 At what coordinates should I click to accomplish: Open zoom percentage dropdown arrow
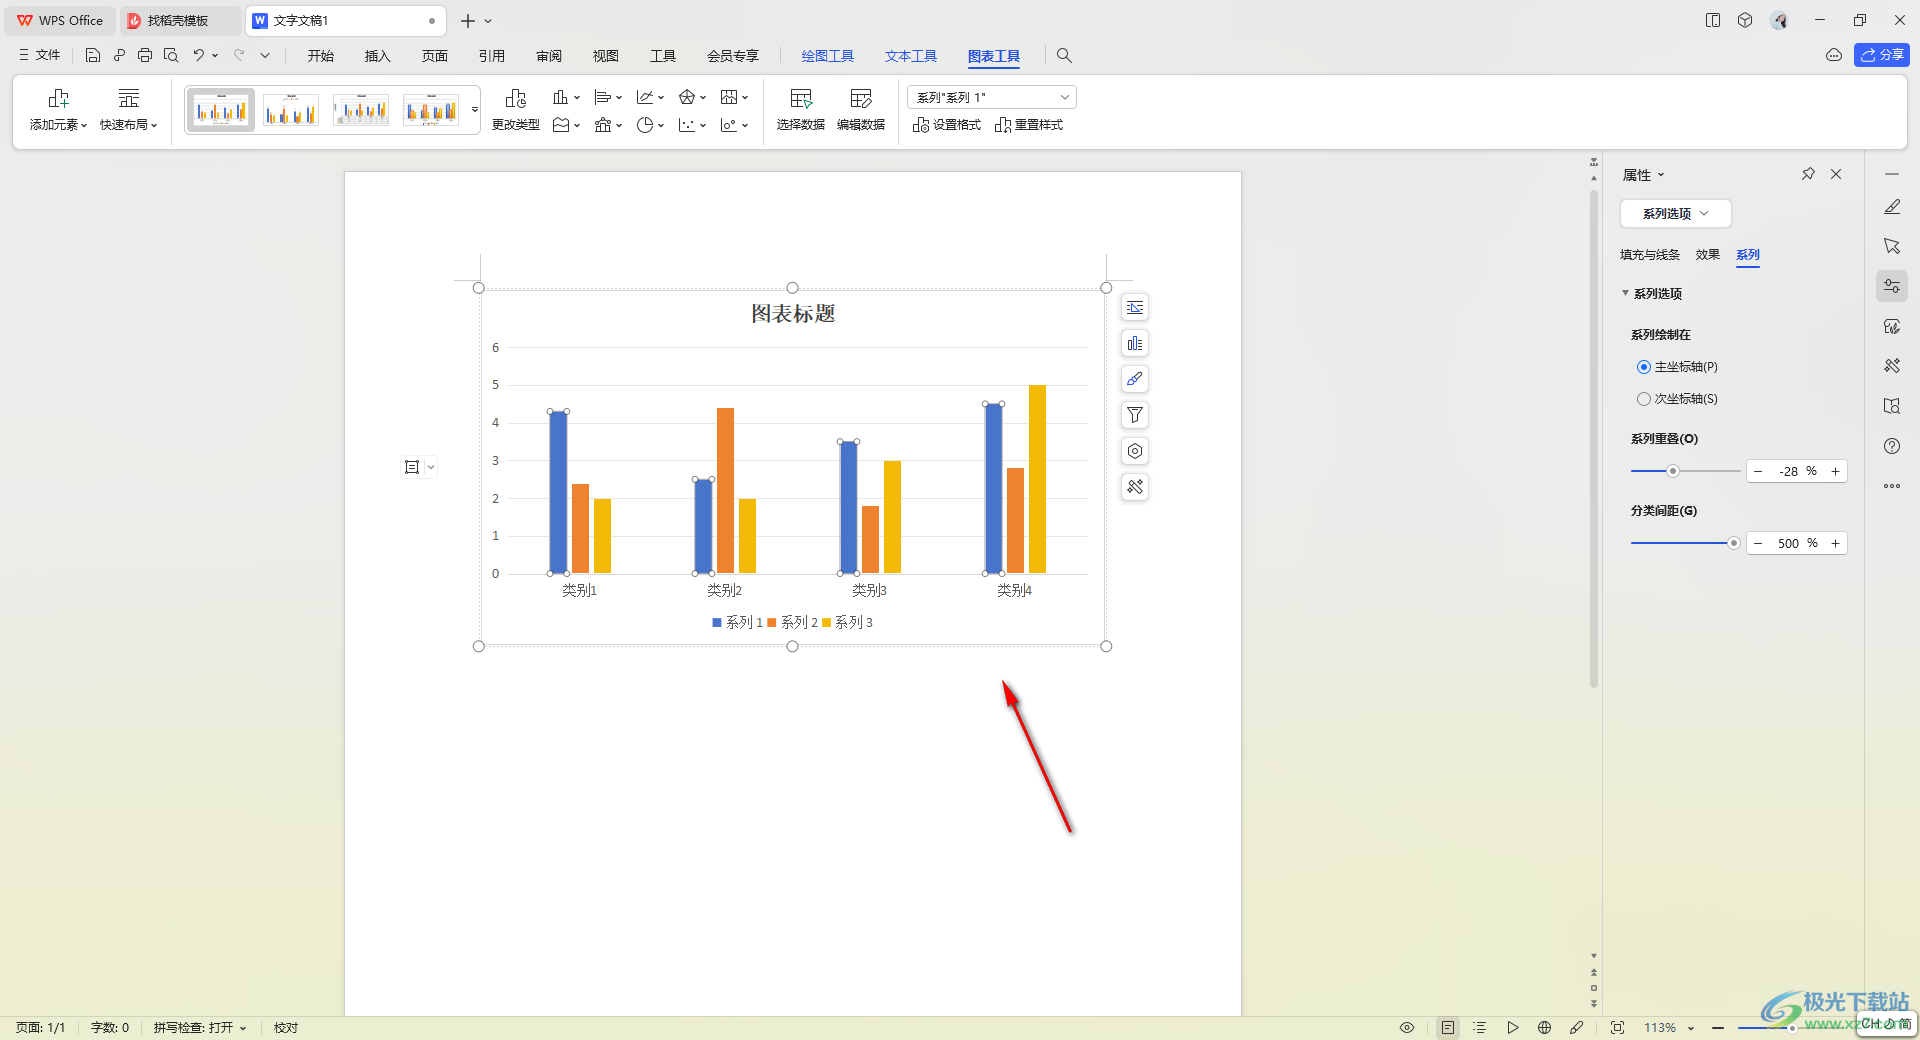[1691, 1028]
